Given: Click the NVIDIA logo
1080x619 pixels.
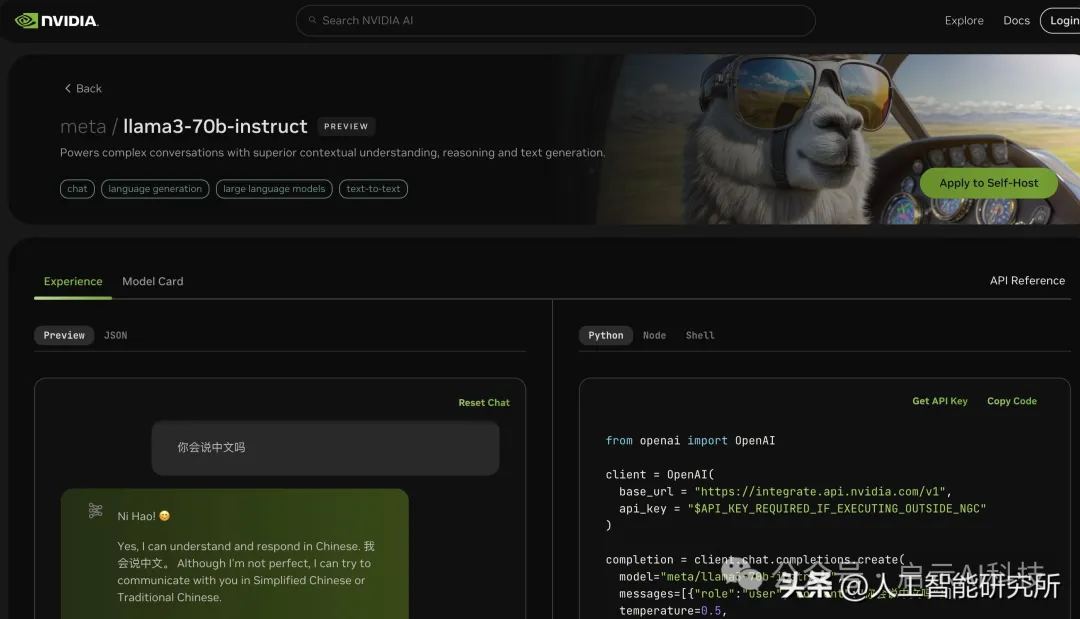Looking at the screenshot, I should point(56,21).
